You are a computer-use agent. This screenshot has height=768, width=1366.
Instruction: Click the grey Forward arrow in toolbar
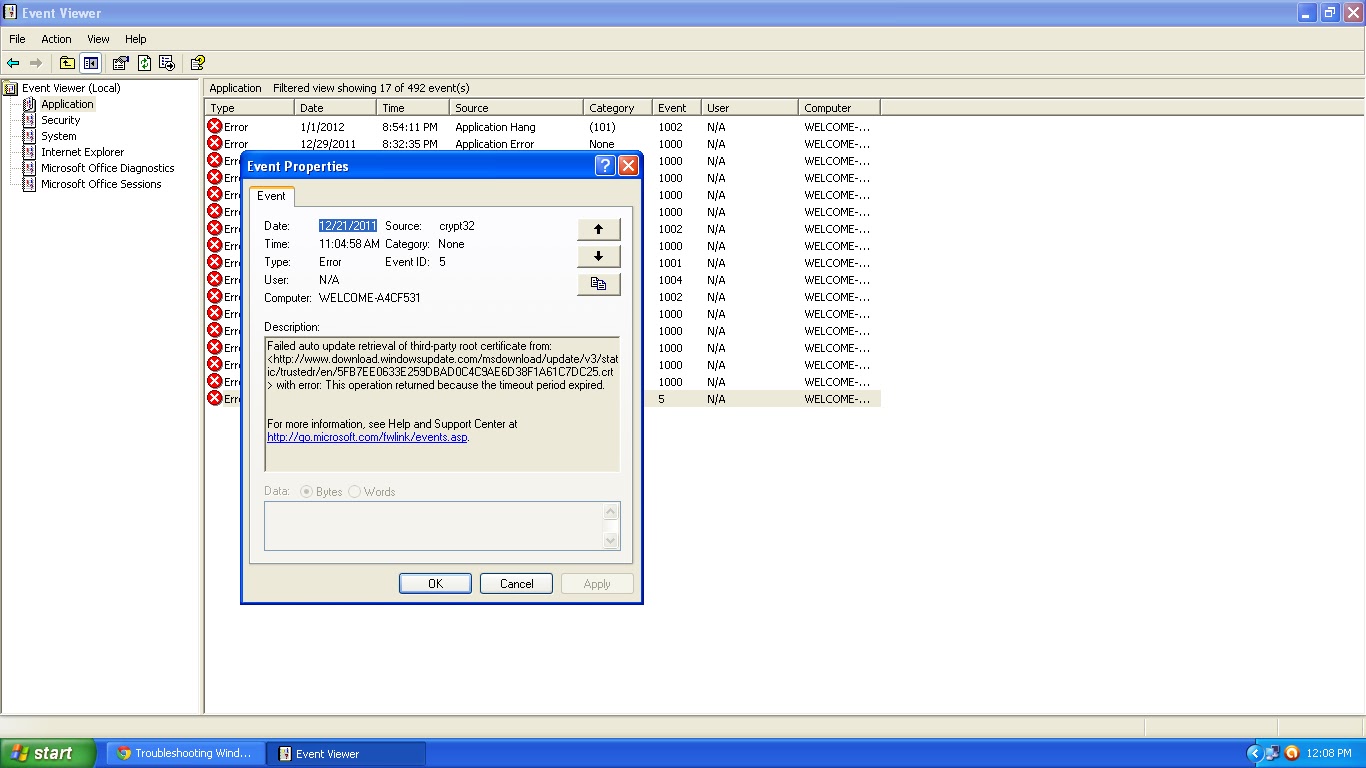36,63
